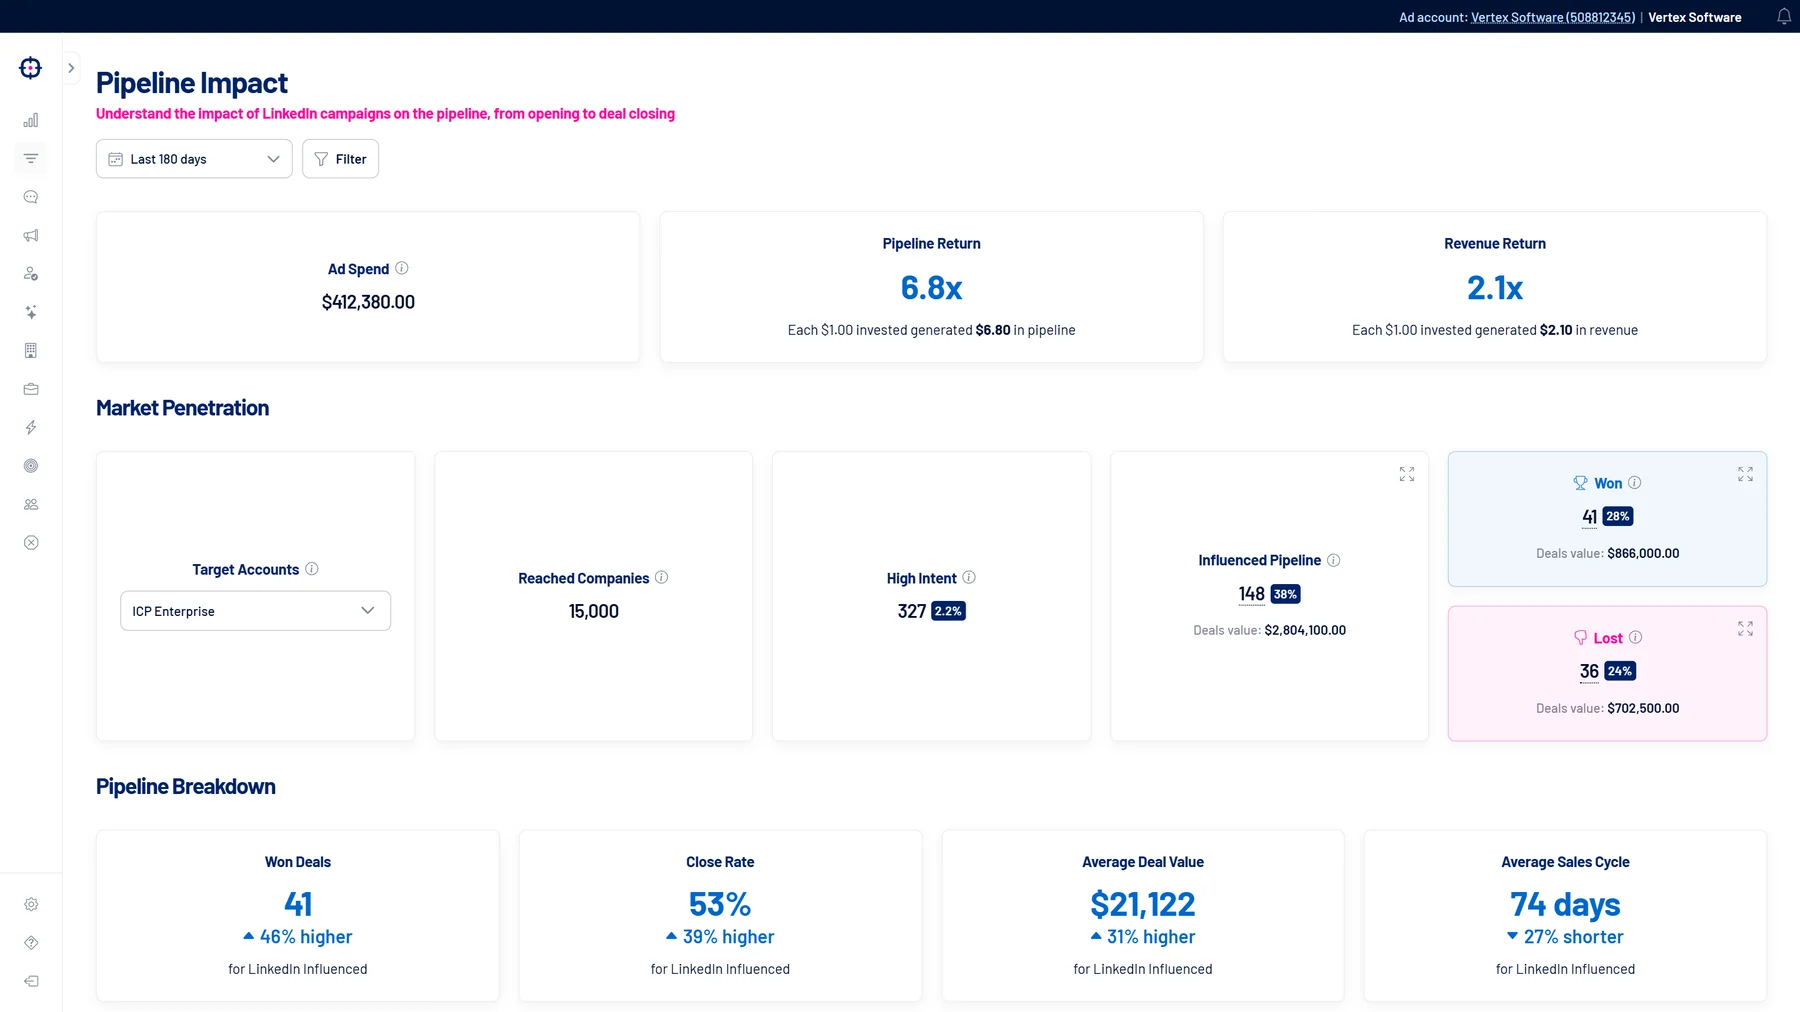
Task: Click the crosshair app logo in sidebar
Action: (31, 68)
